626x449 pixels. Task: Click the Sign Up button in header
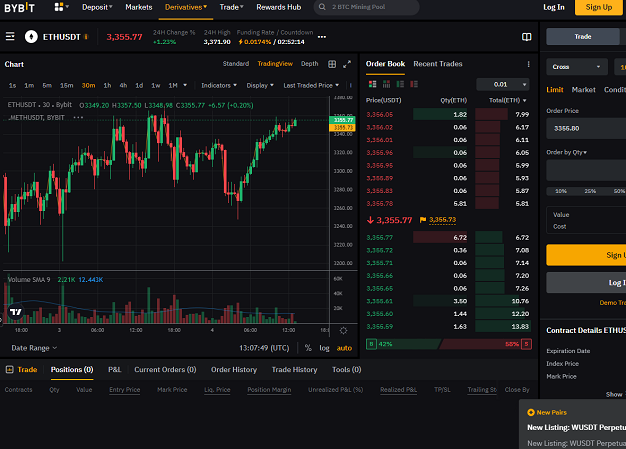[x=598, y=7]
